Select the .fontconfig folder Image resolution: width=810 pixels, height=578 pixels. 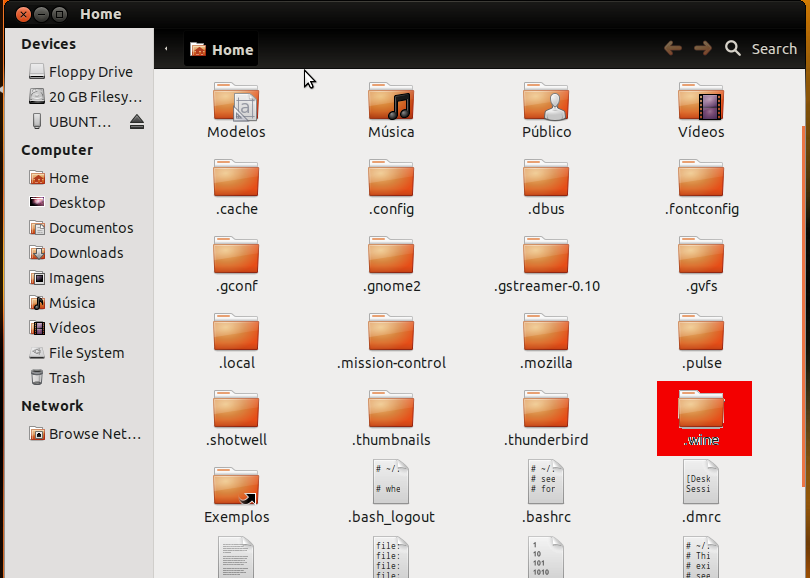701,188
